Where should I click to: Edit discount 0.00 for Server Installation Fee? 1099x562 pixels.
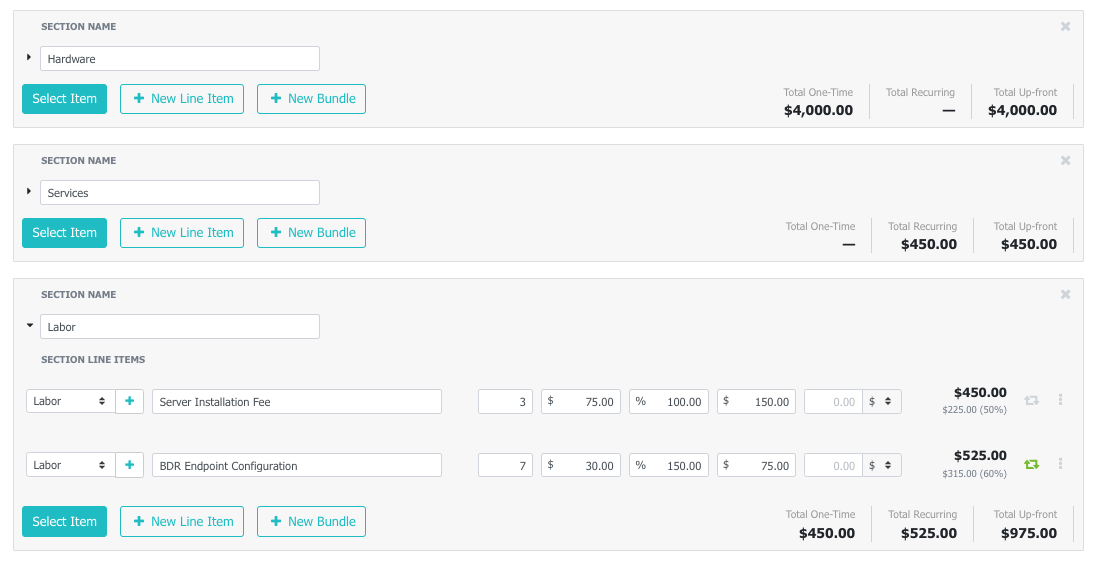(x=833, y=402)
